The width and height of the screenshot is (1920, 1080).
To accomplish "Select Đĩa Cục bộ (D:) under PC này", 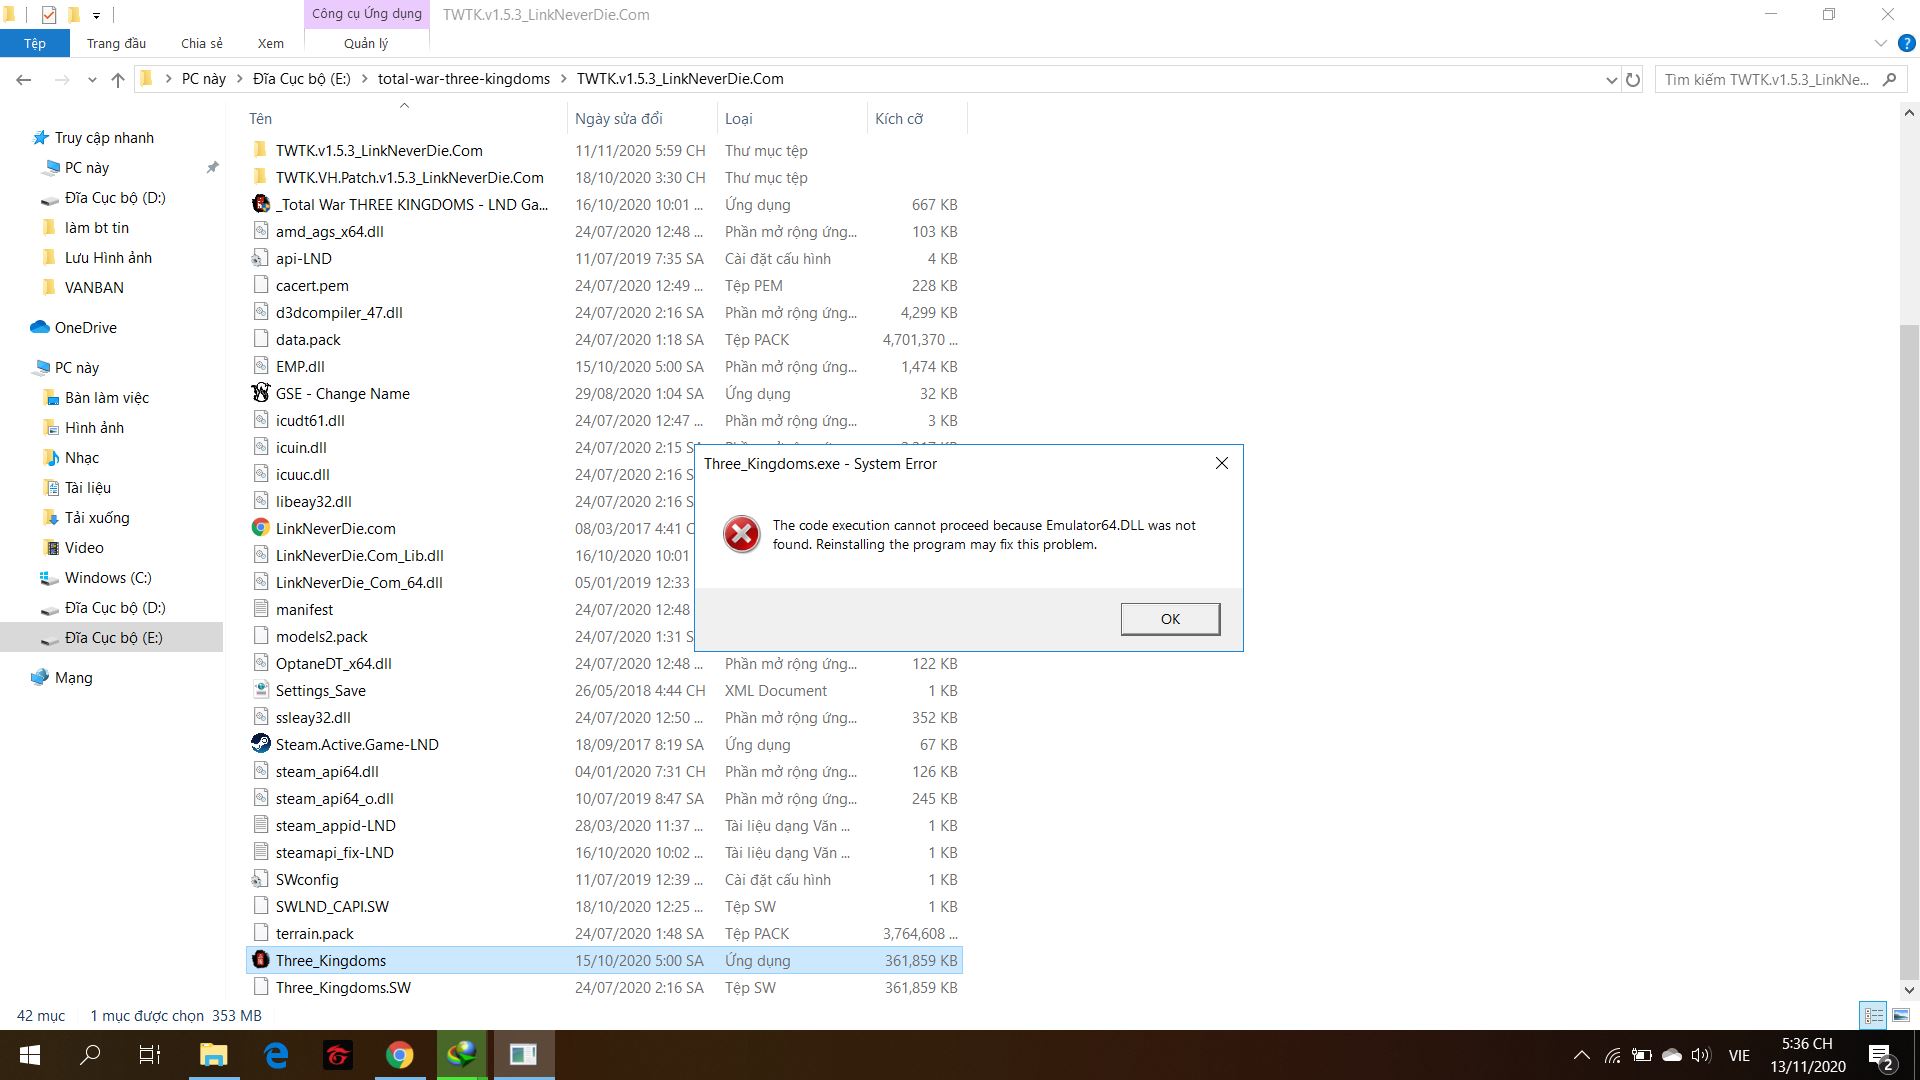I will [x=115, y=607].
